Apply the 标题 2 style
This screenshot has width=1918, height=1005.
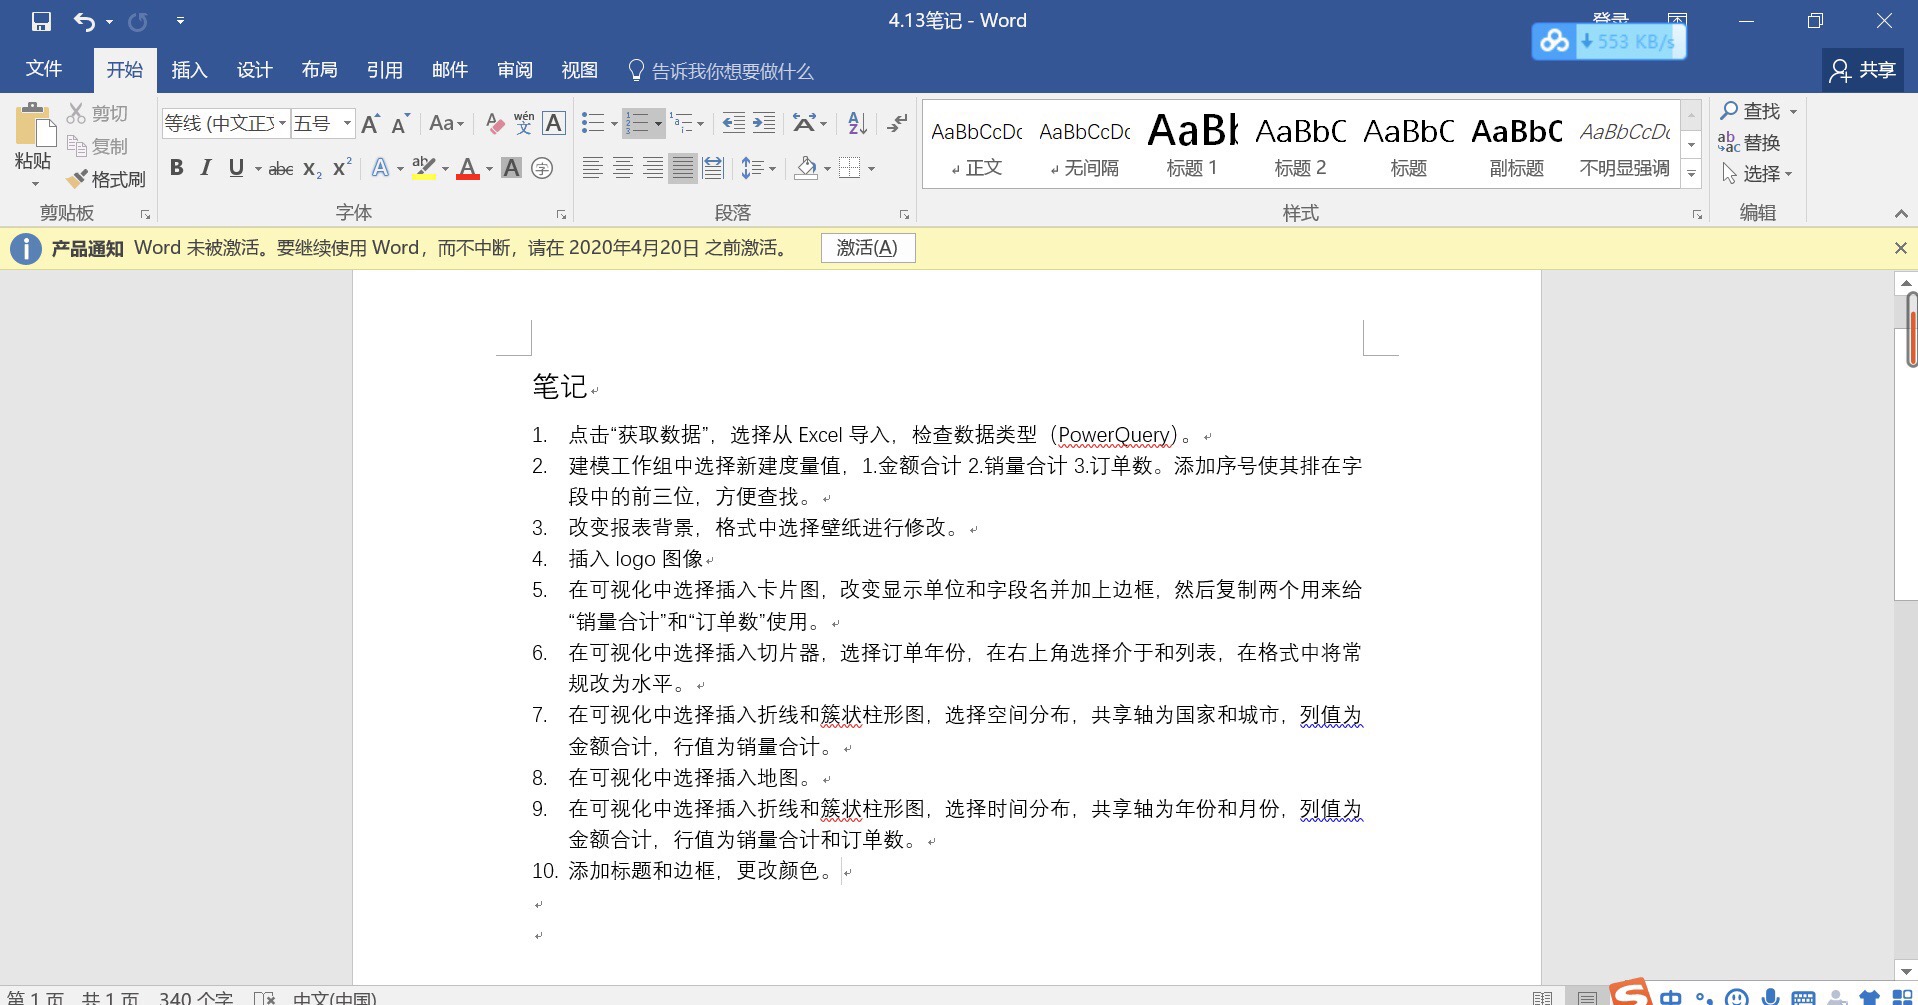1300,143
